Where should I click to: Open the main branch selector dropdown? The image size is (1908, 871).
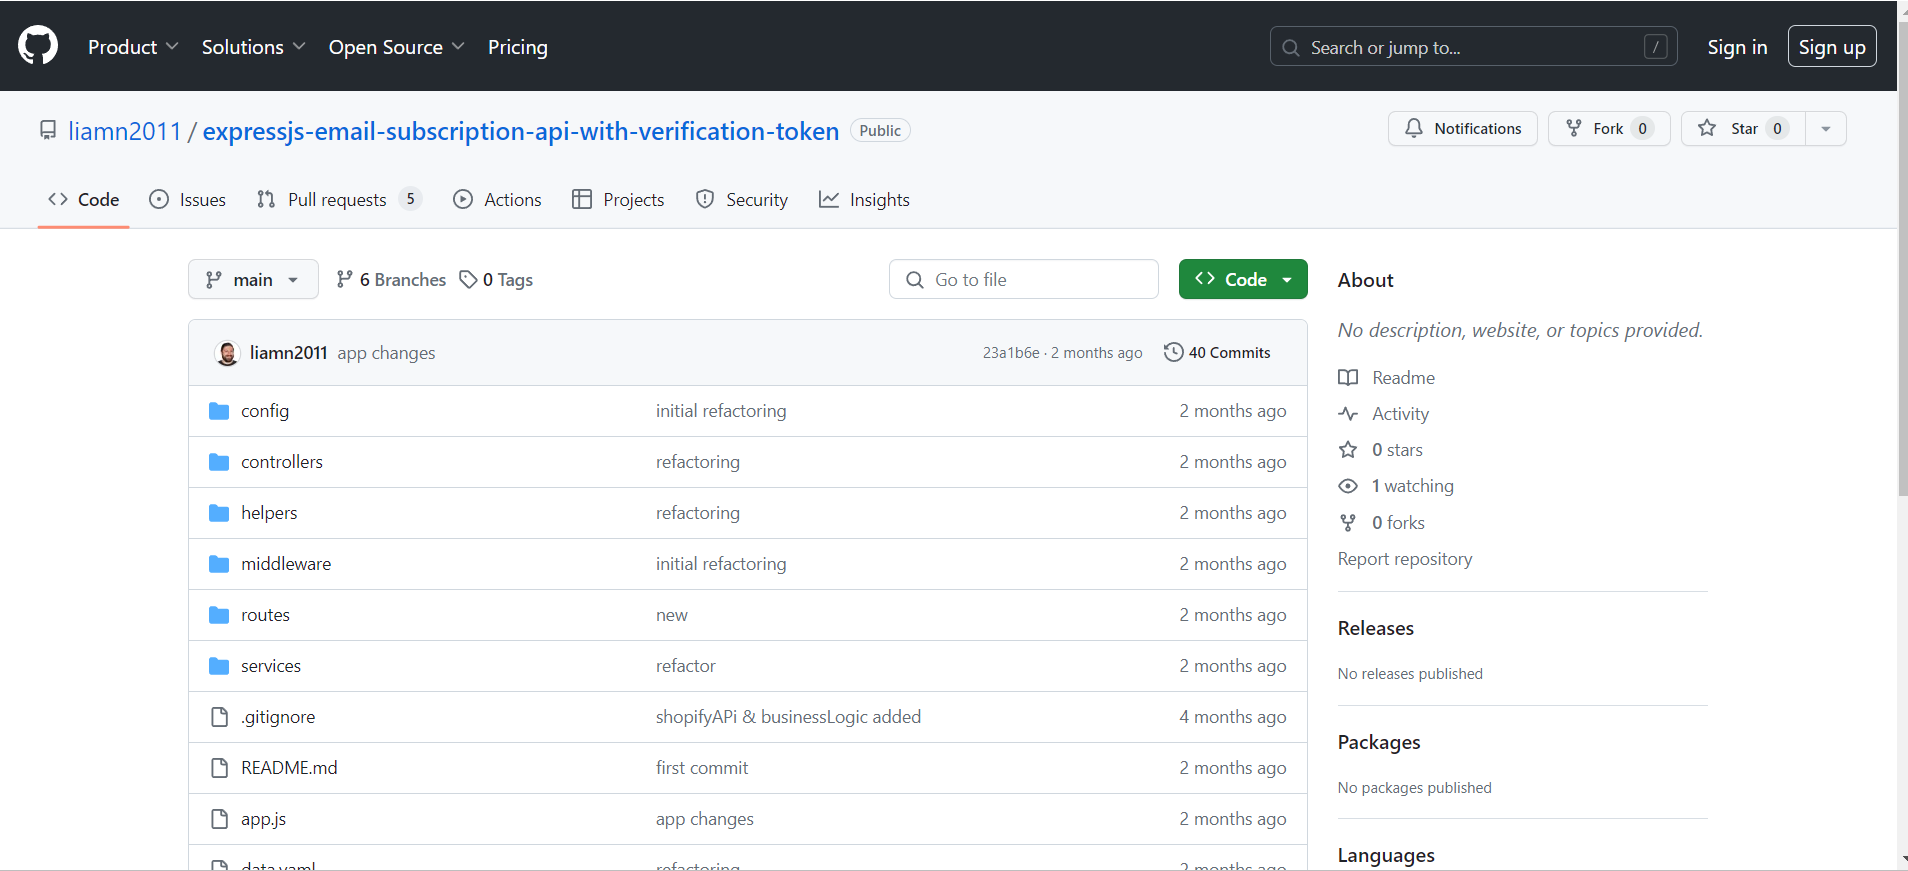point(253,279)
